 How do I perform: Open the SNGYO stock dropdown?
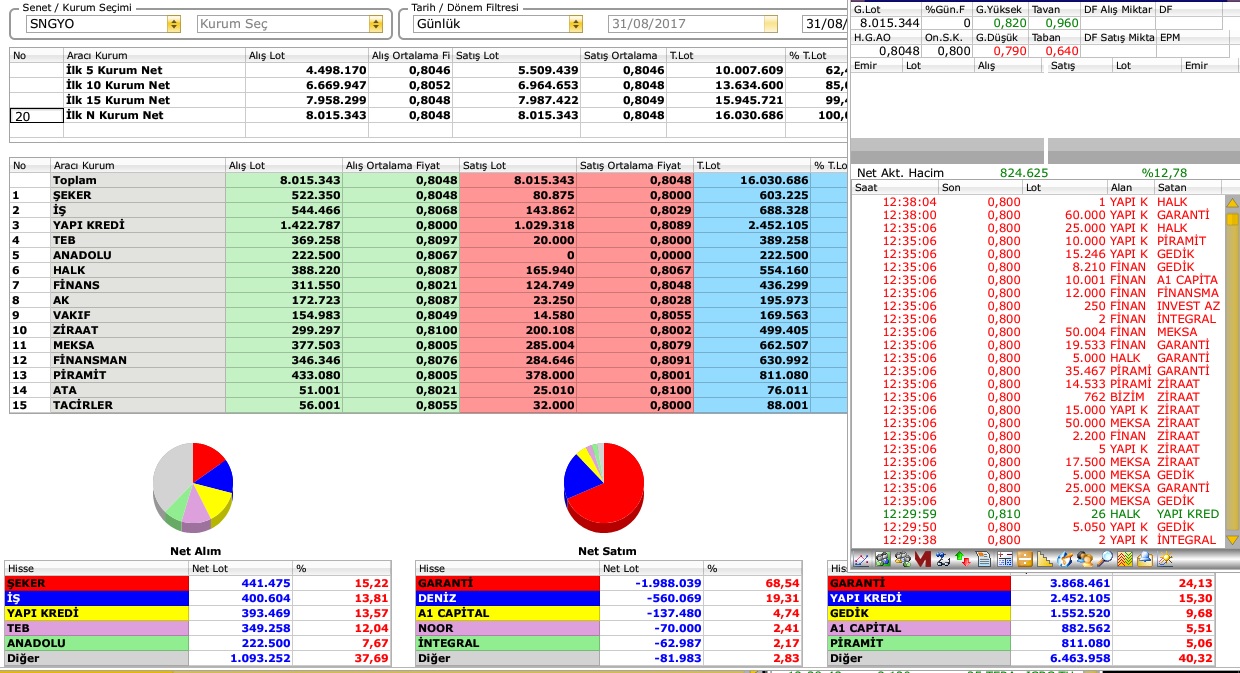pos(174,23)
